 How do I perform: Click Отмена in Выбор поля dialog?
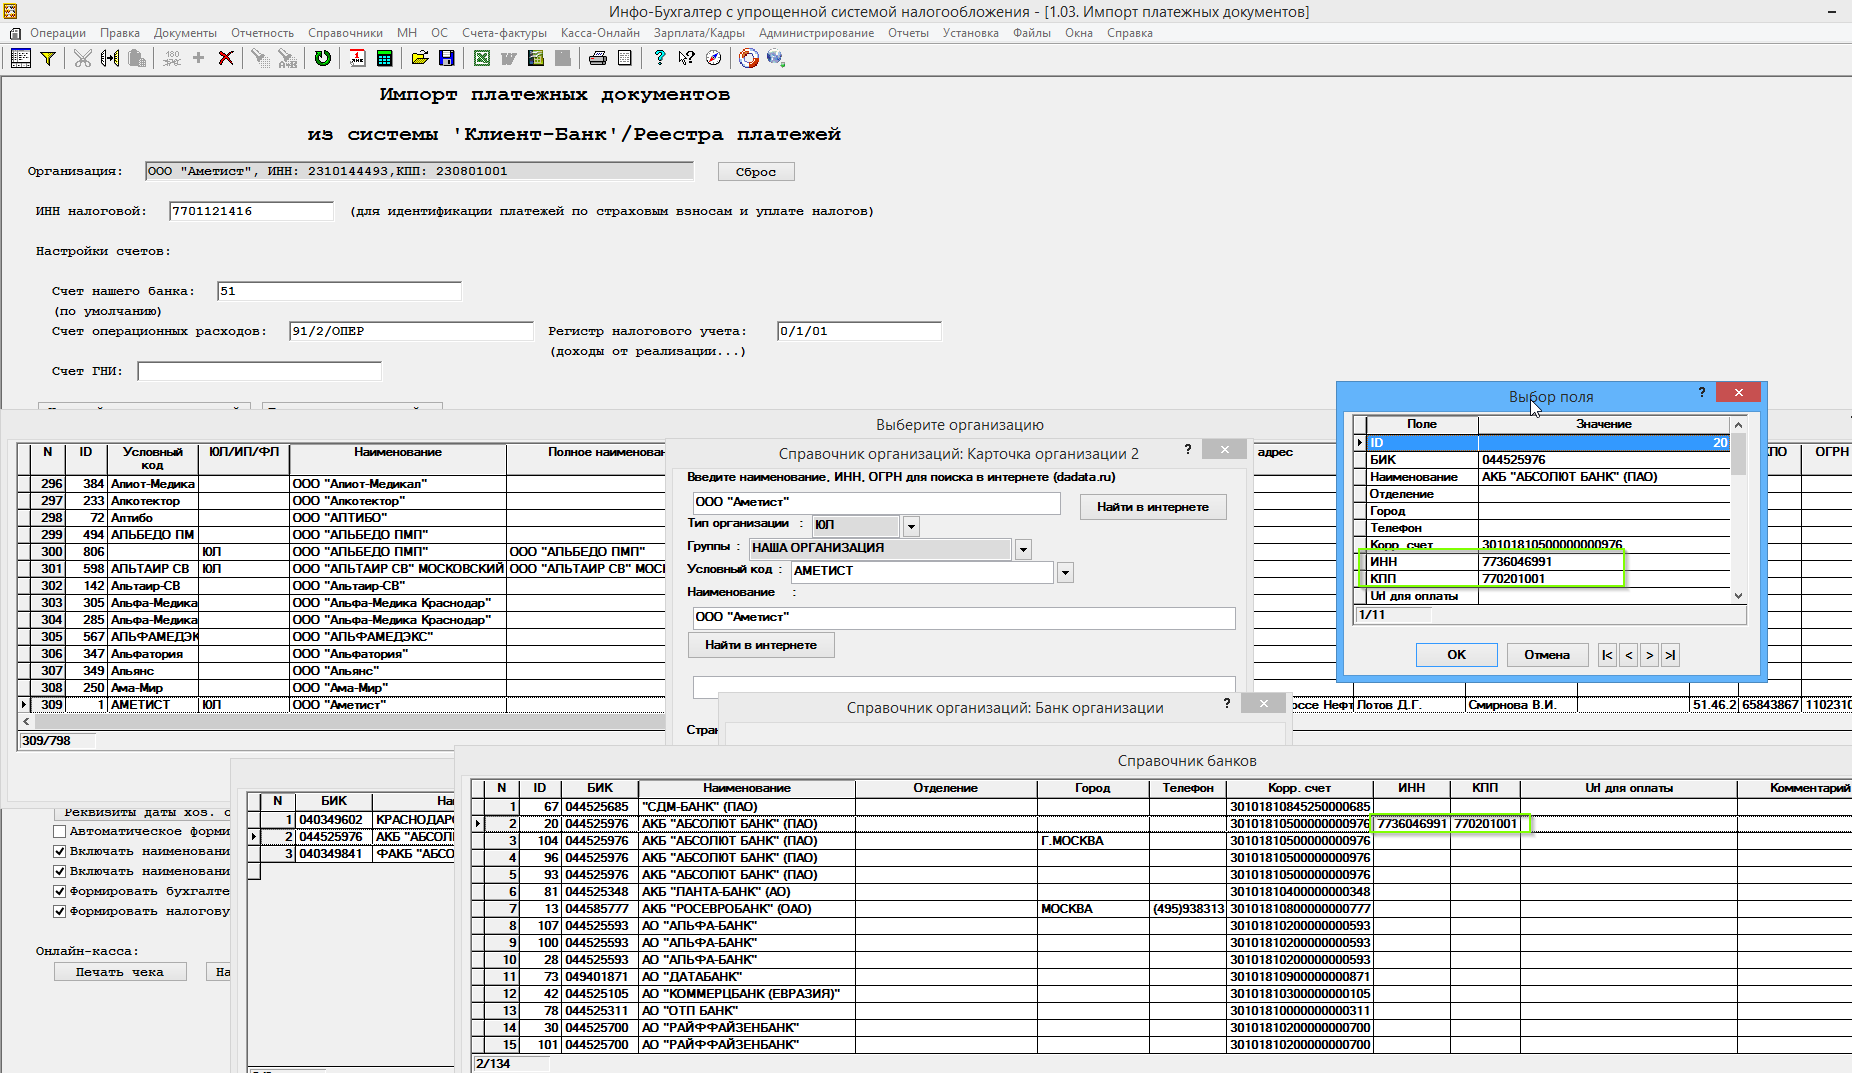coord(1547,655)
